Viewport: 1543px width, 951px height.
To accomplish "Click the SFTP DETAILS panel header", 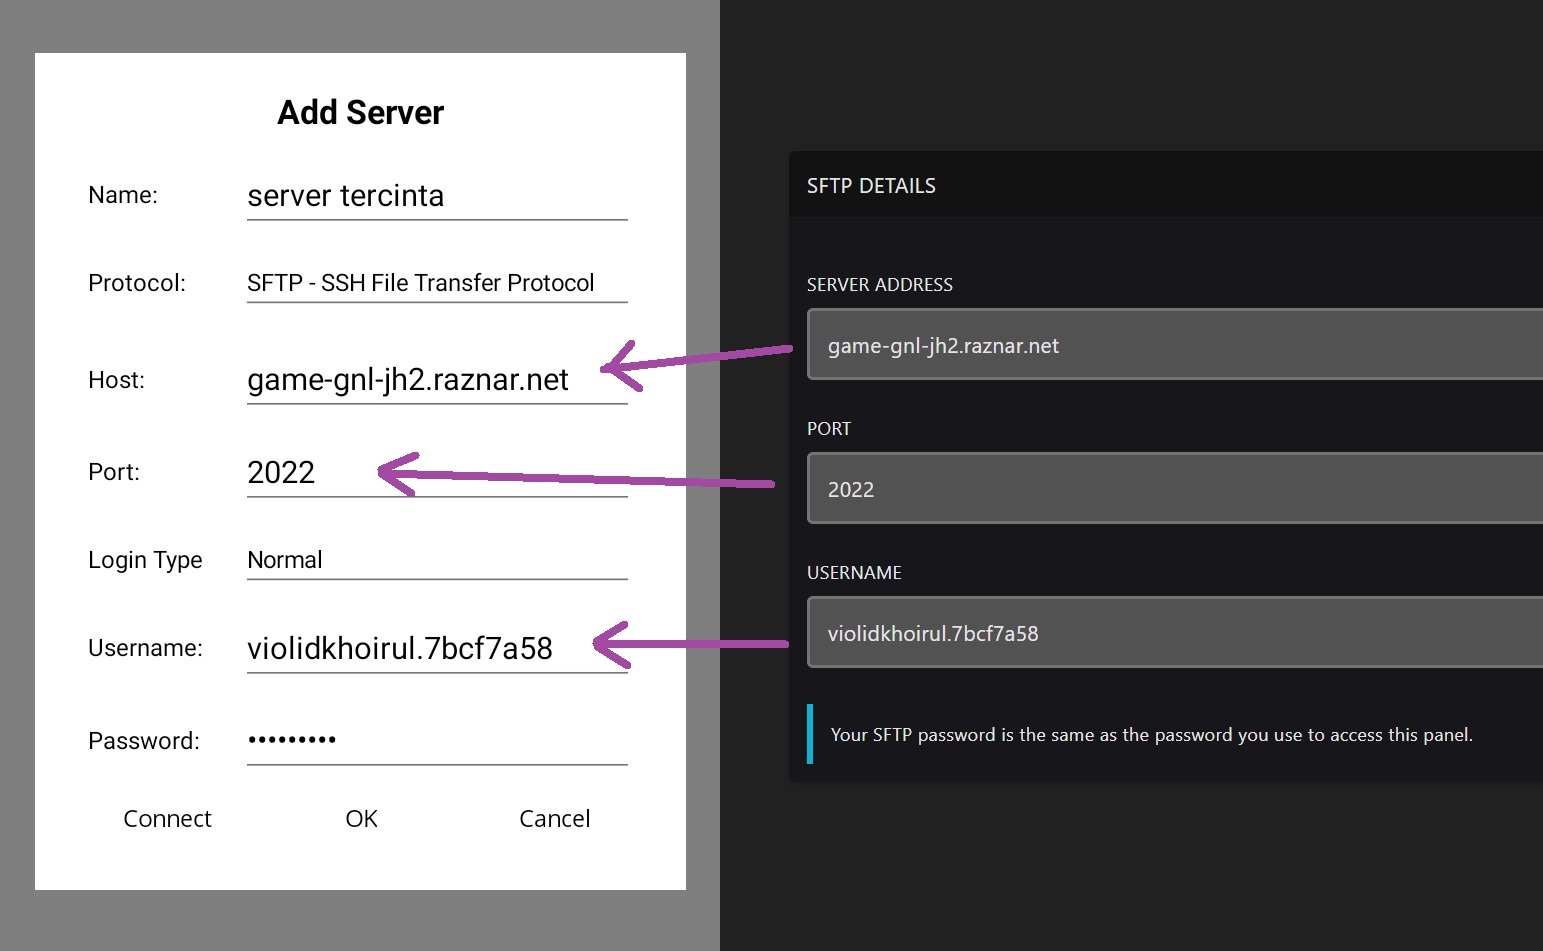I will point(871,186).
